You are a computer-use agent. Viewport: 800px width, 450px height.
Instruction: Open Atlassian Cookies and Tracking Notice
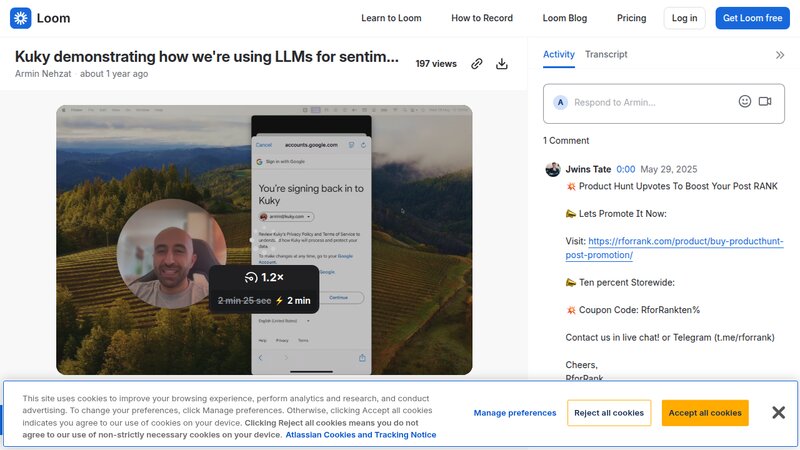(x=361, y=435)
